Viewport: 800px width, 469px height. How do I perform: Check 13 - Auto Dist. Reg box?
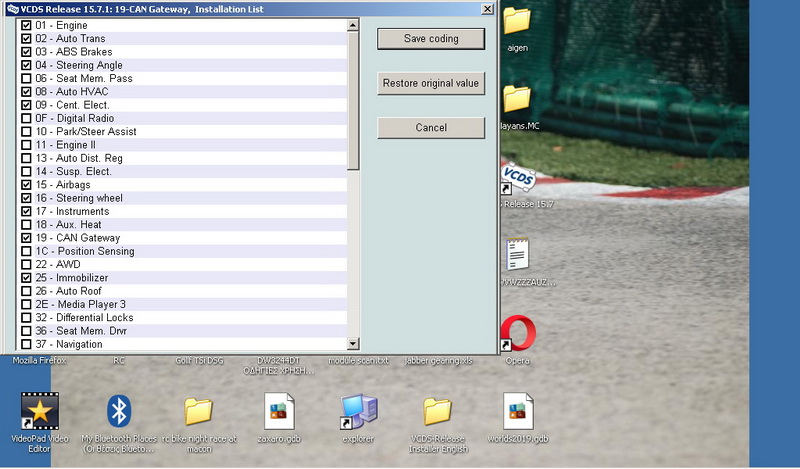click(x=26, y=158)
